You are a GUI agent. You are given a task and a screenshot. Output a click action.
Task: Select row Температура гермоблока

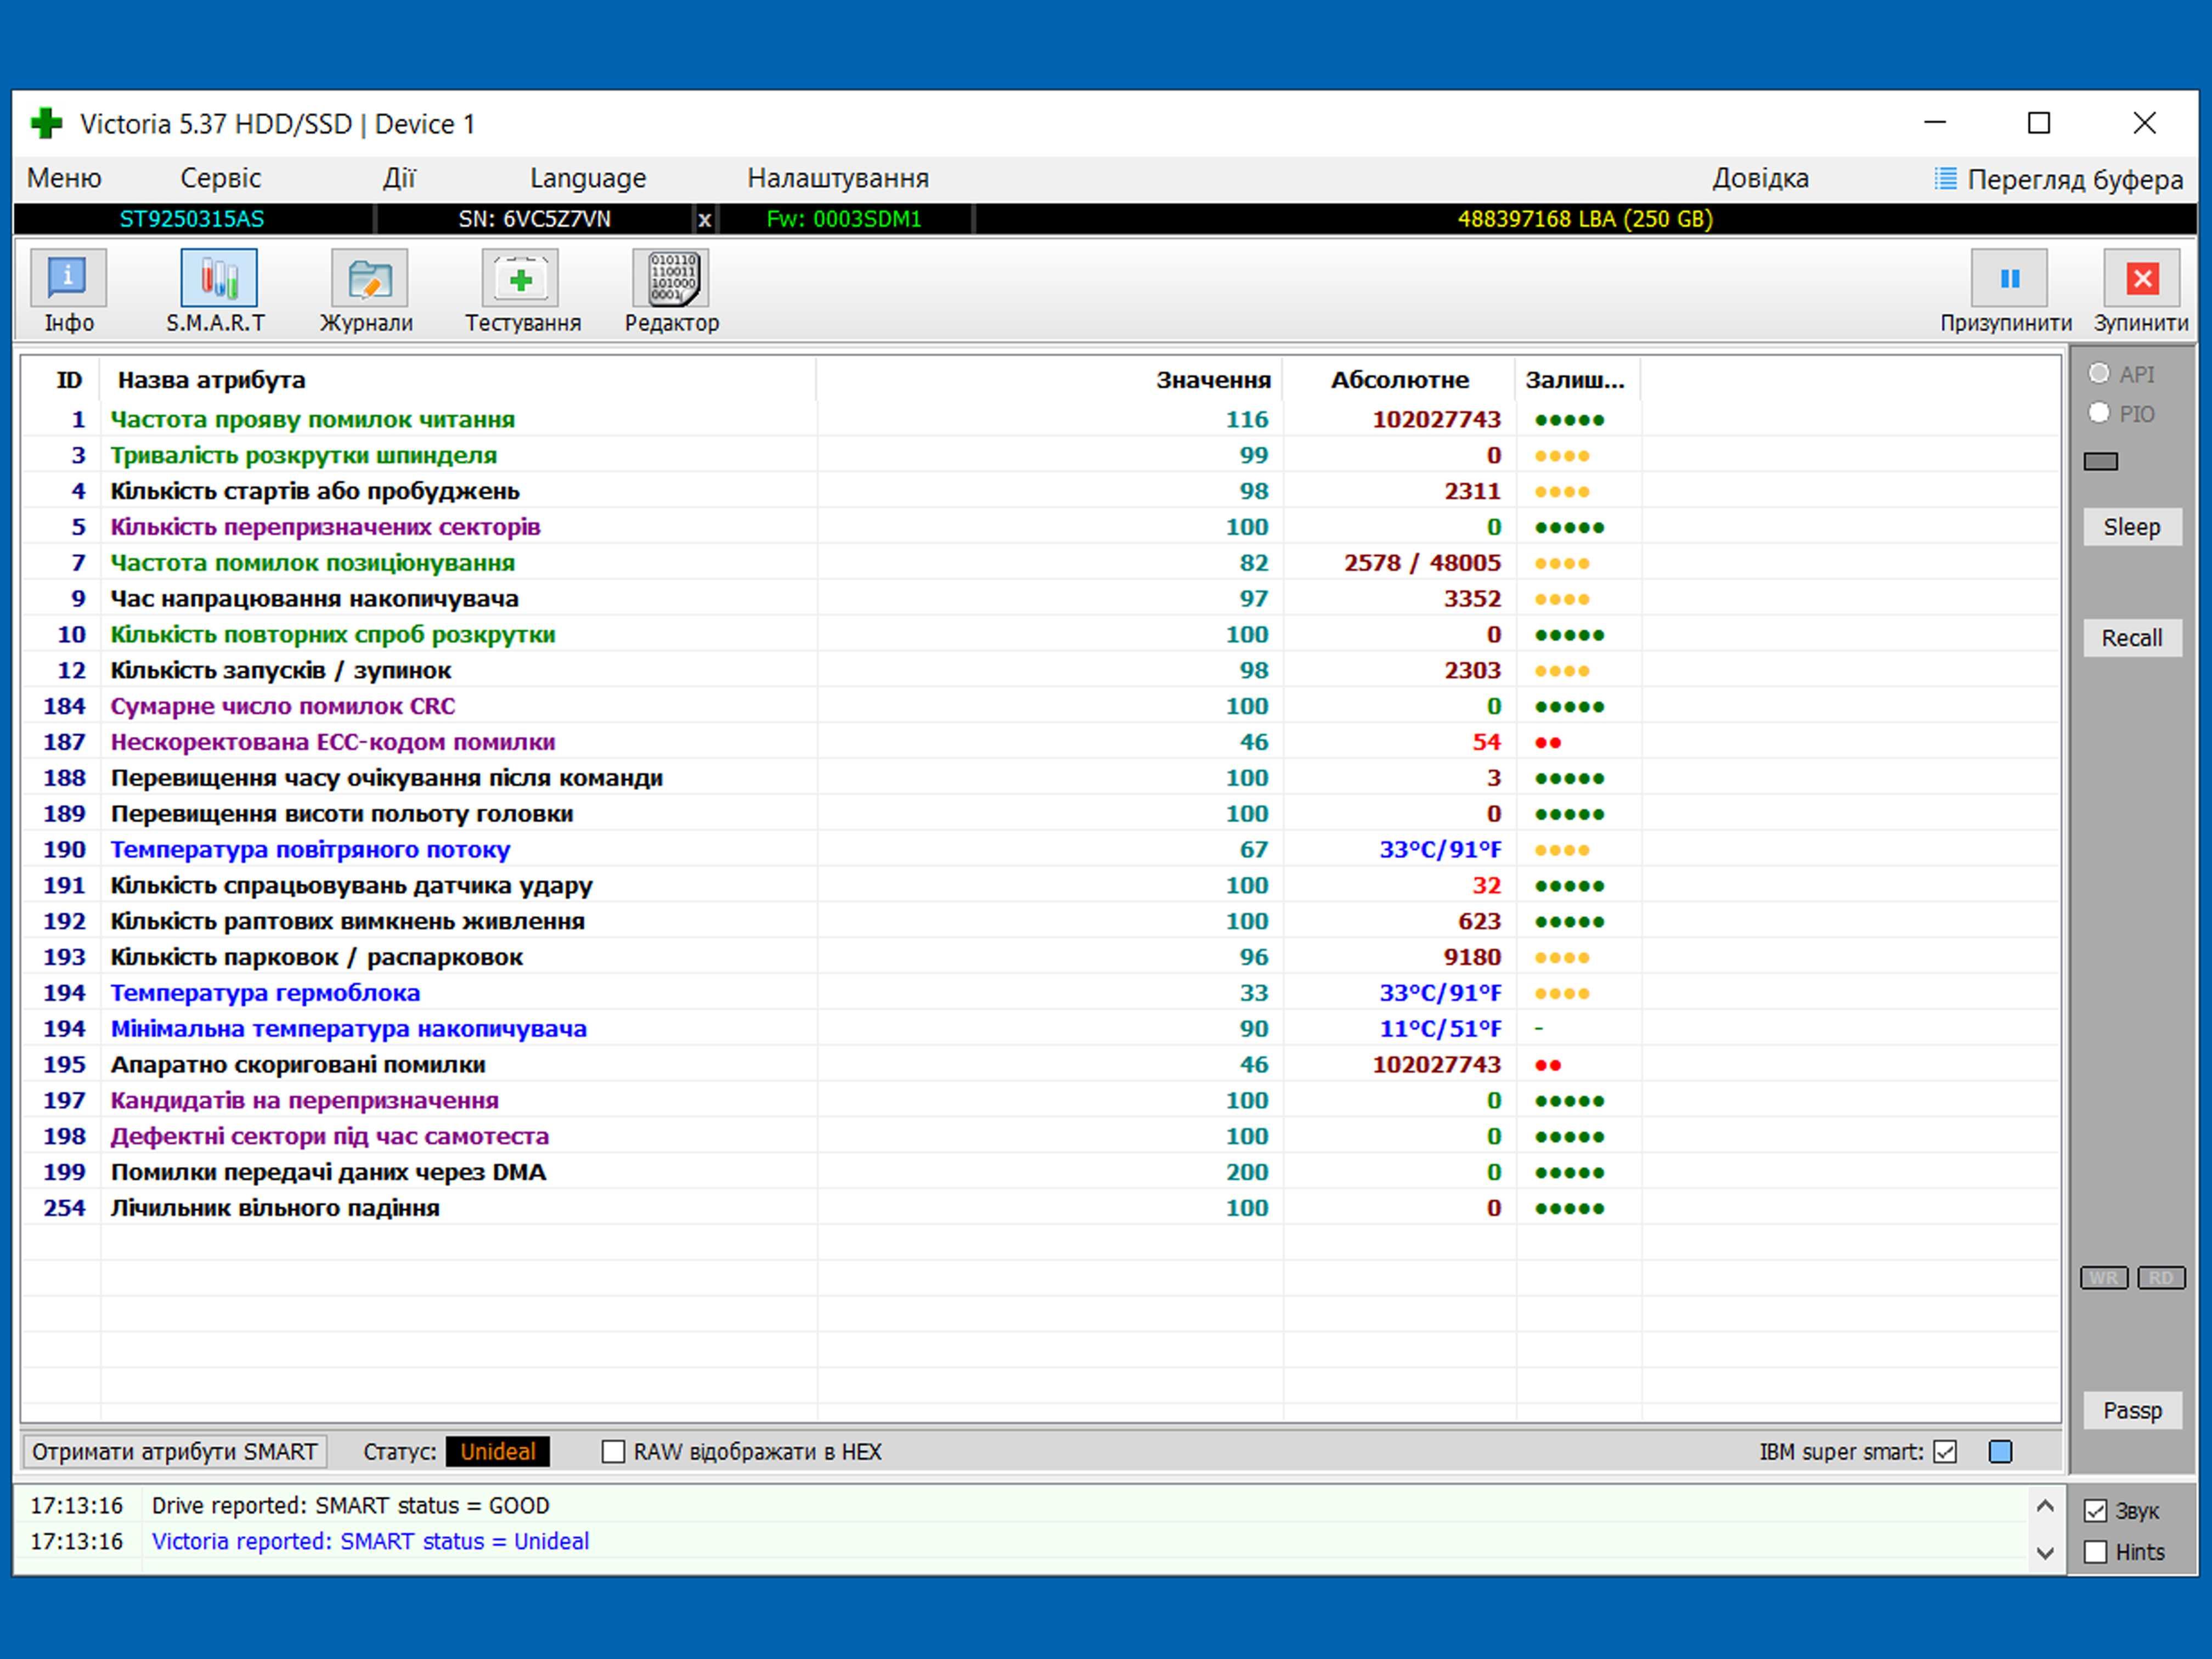pos(1040,993)
